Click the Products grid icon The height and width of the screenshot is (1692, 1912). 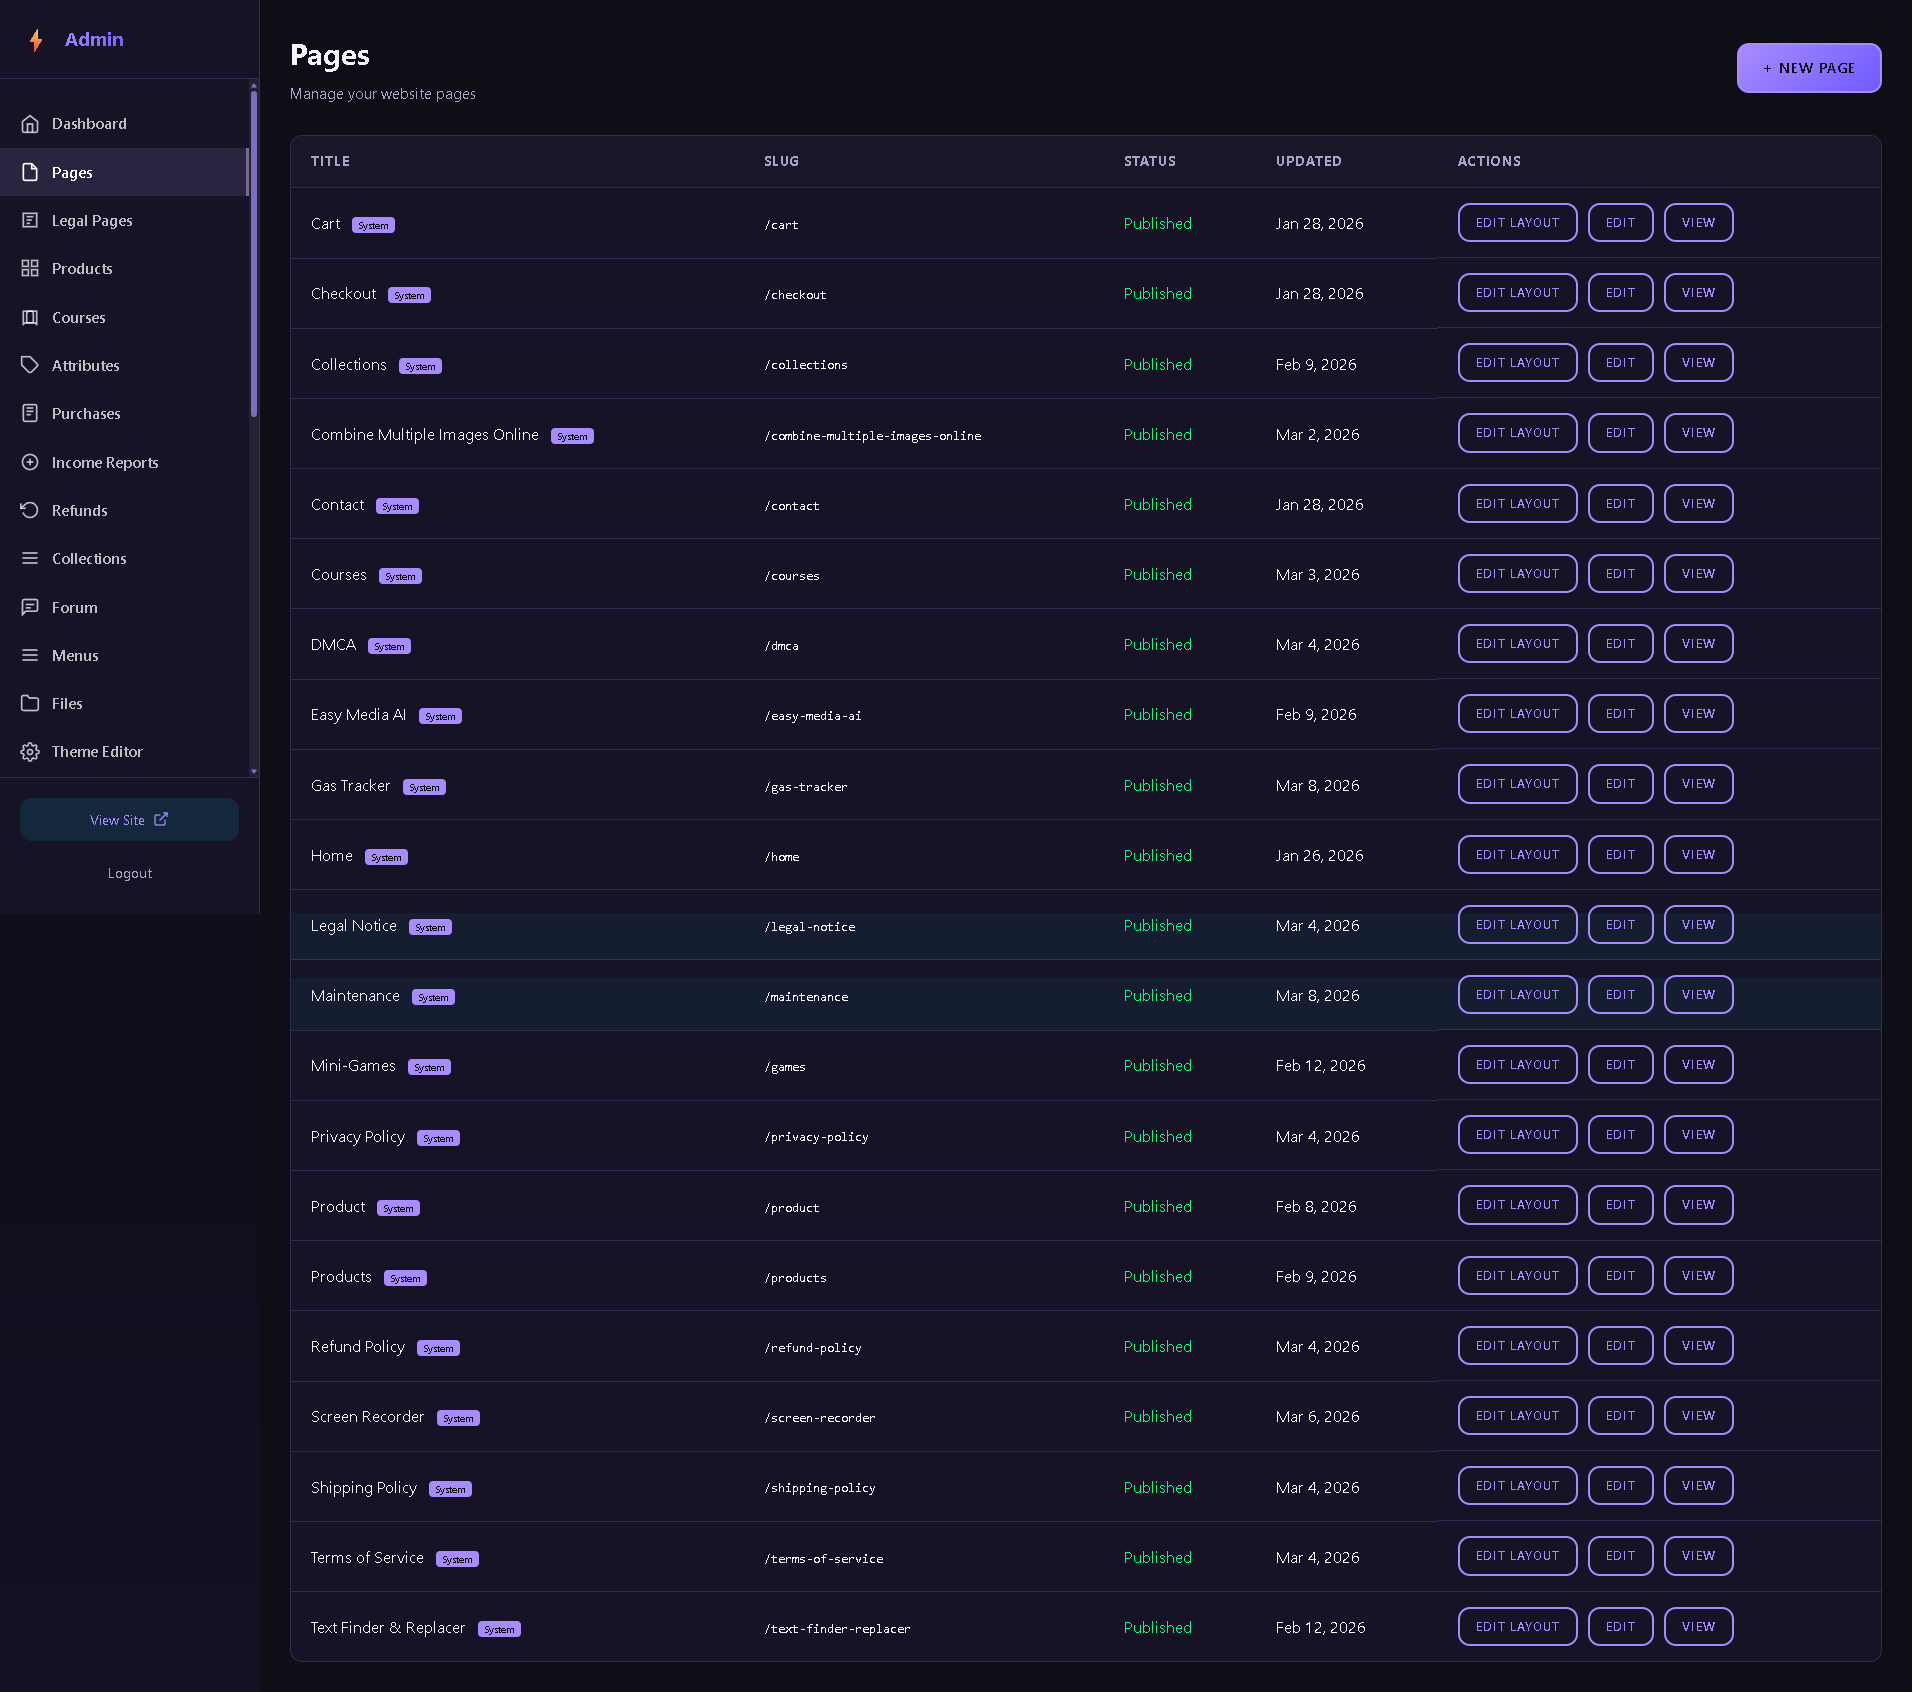30,268
